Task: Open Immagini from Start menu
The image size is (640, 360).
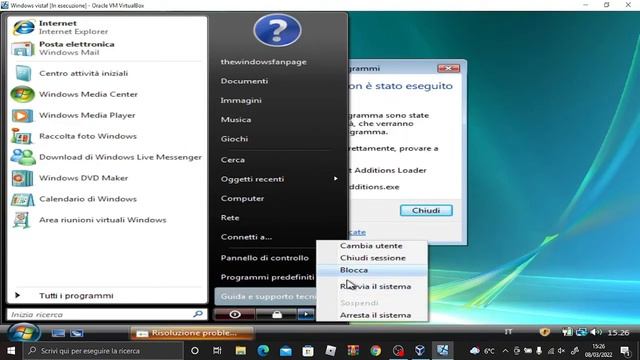Action: (241, 100)
